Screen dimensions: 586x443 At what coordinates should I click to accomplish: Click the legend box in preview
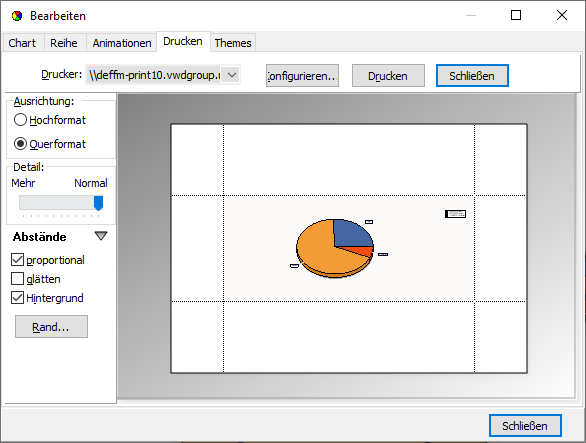[x=455, y=214]
